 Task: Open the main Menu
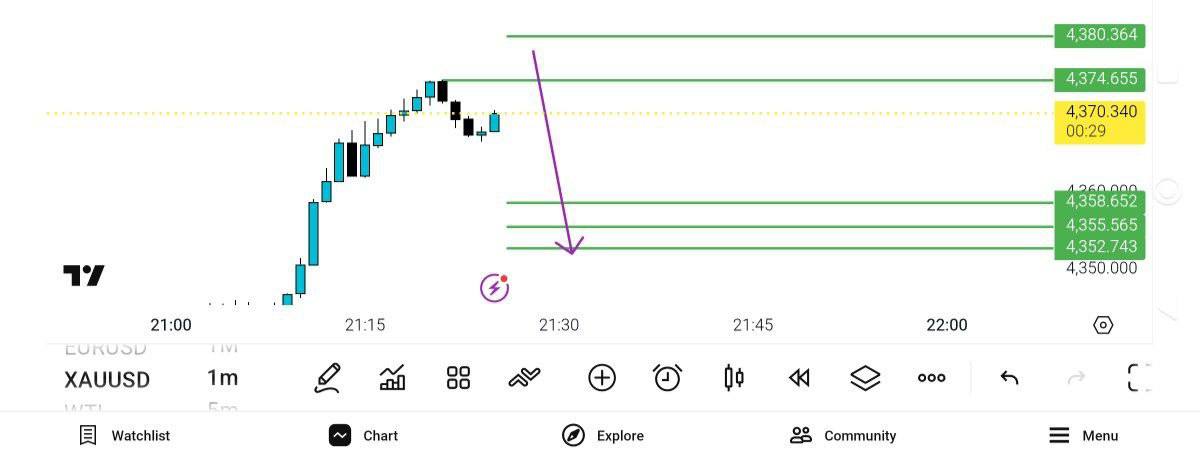(x=1083, y=436)
